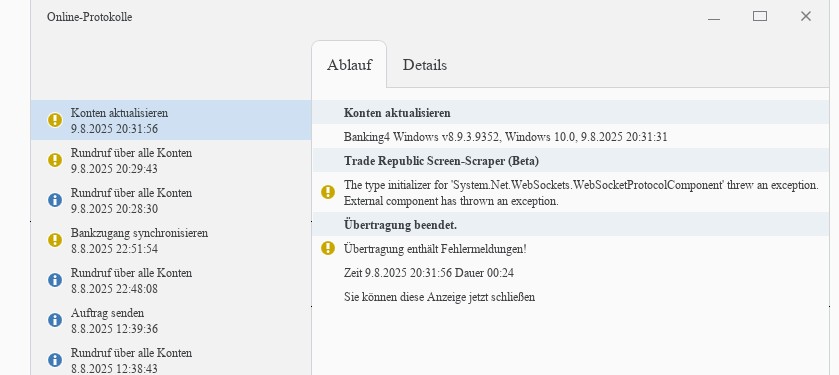Click the Übertragung enthält Fehlermeldungen text
The image size is (839, 375).
(435, 249)
